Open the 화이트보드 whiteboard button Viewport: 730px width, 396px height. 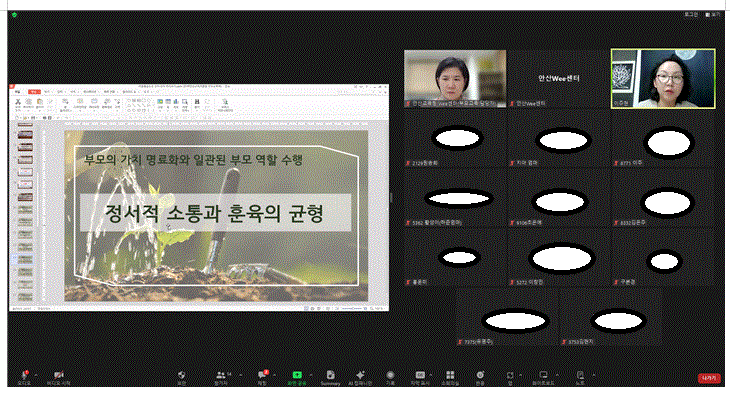coord(543,377)
